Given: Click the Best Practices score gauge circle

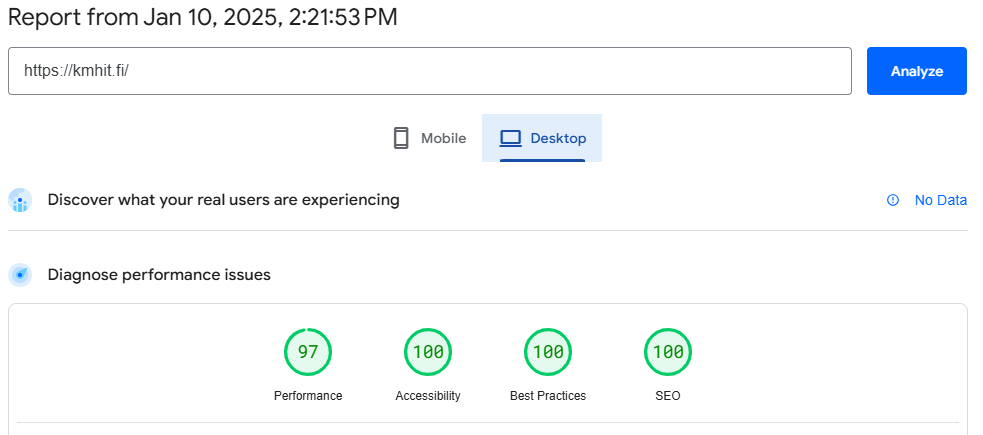Looking at the screenshot, I should pos(548,352).
